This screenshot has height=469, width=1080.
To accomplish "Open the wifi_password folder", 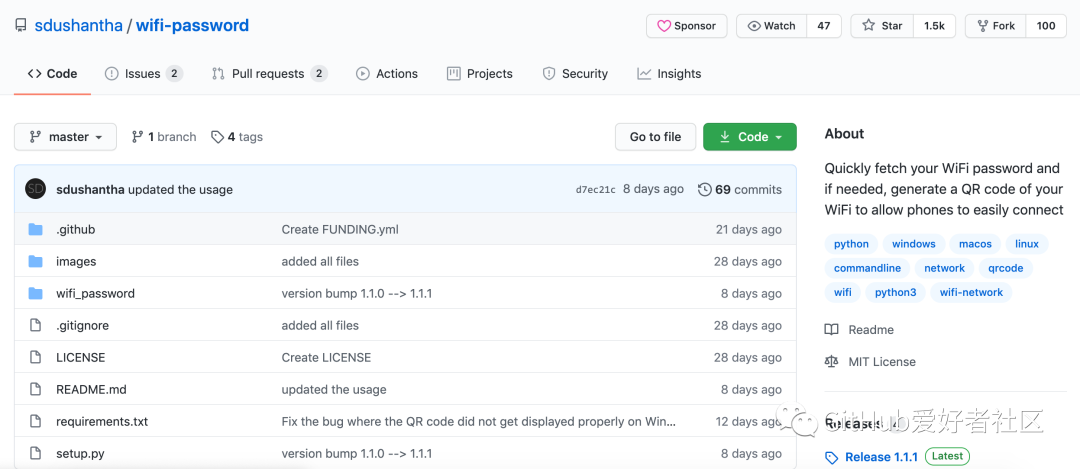I will tap(95, 293).
